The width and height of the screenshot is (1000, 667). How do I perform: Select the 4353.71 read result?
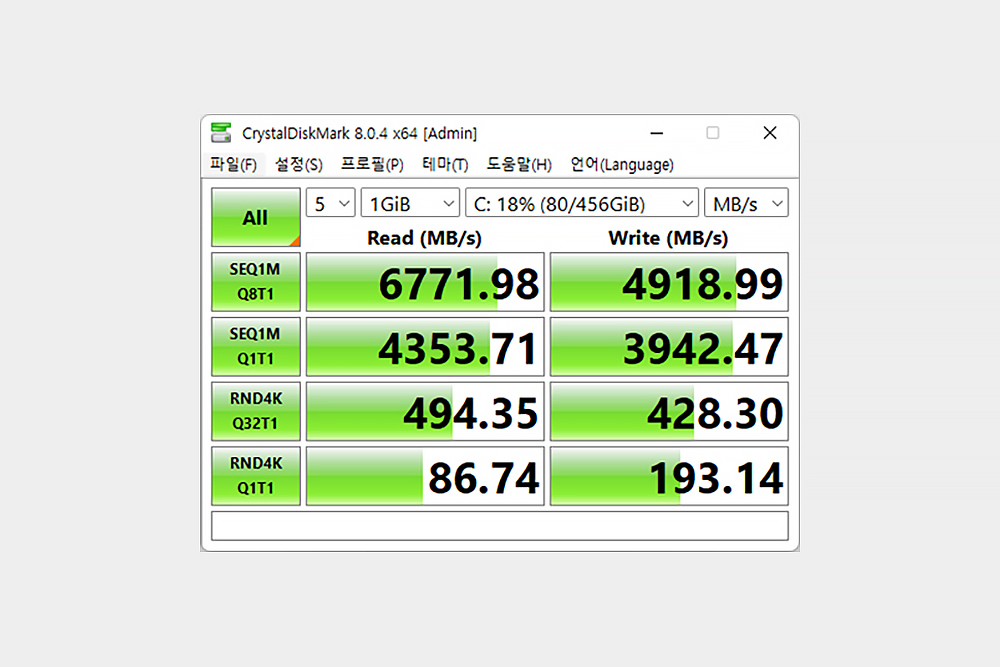[425, 346]
